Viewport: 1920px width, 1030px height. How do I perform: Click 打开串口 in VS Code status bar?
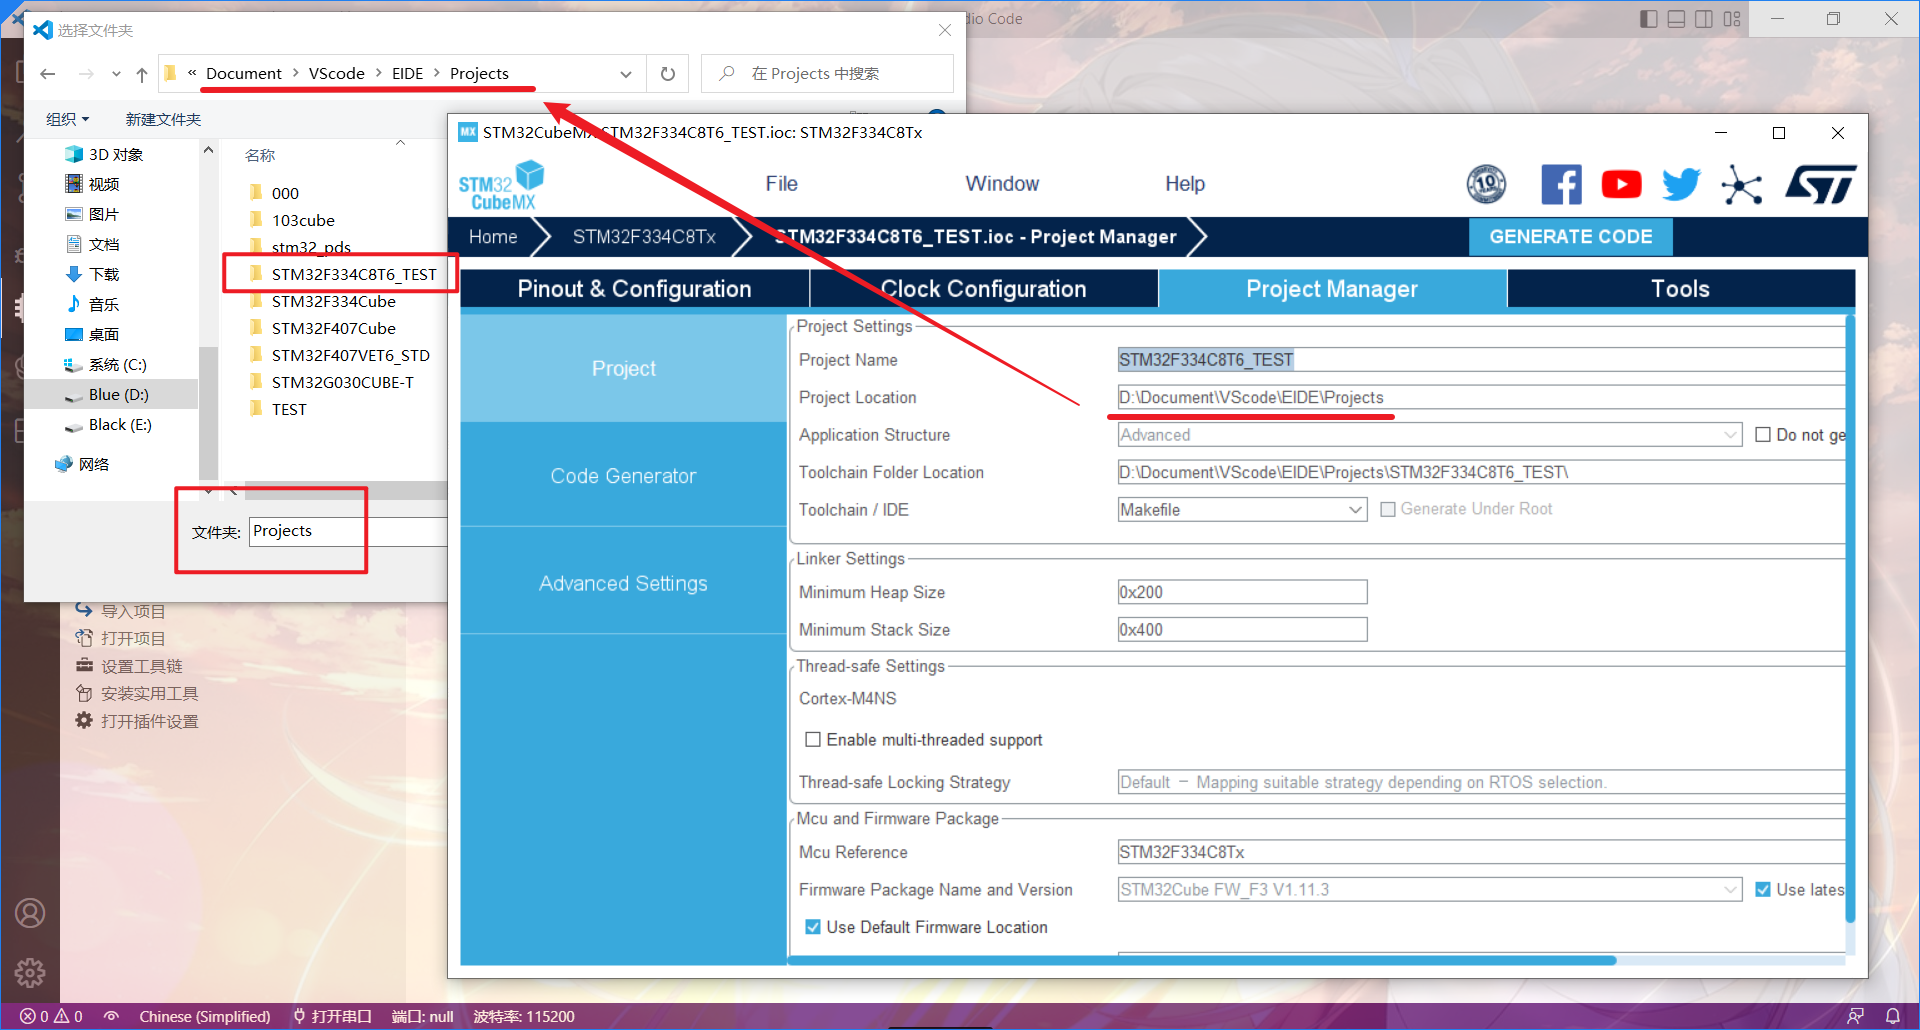pos(332,1016)
